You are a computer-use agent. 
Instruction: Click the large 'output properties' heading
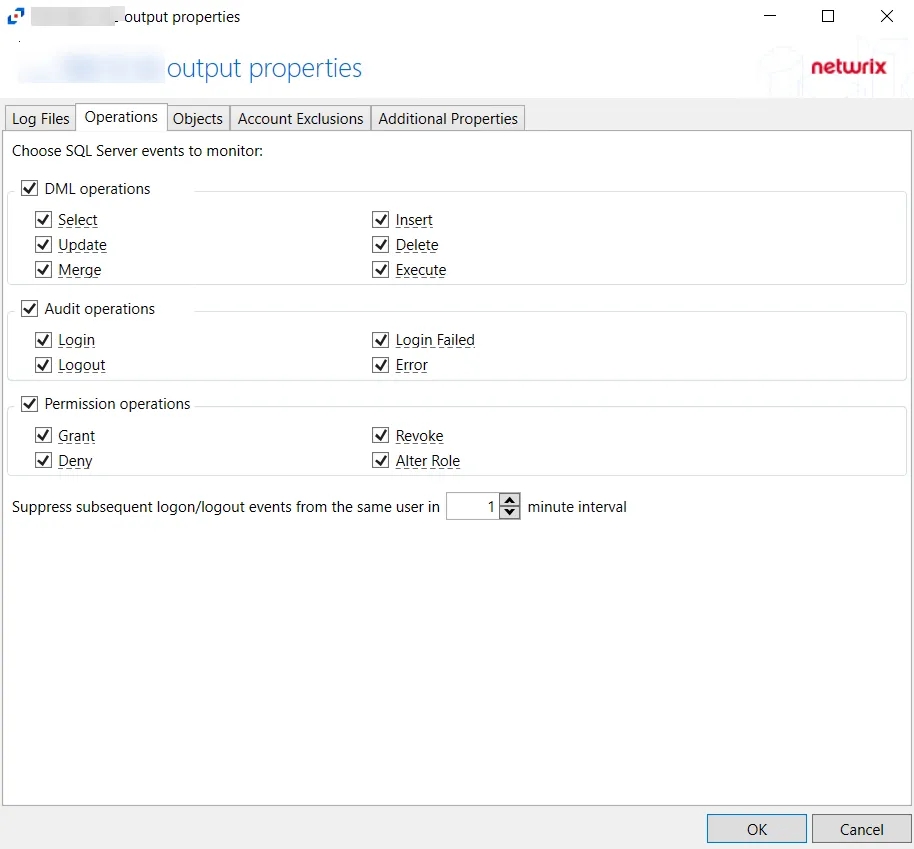264,69
